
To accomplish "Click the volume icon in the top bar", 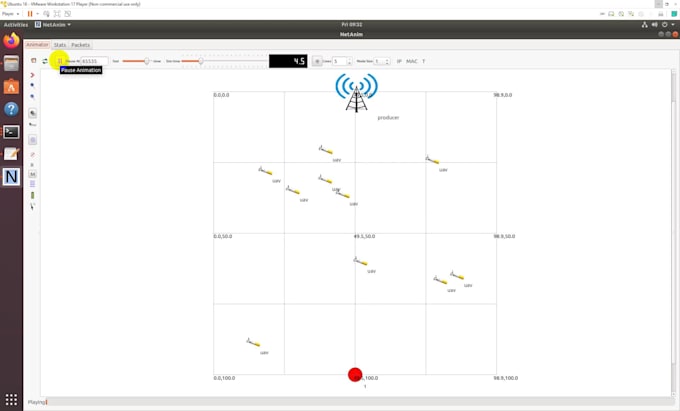I will tap(654, 25).
